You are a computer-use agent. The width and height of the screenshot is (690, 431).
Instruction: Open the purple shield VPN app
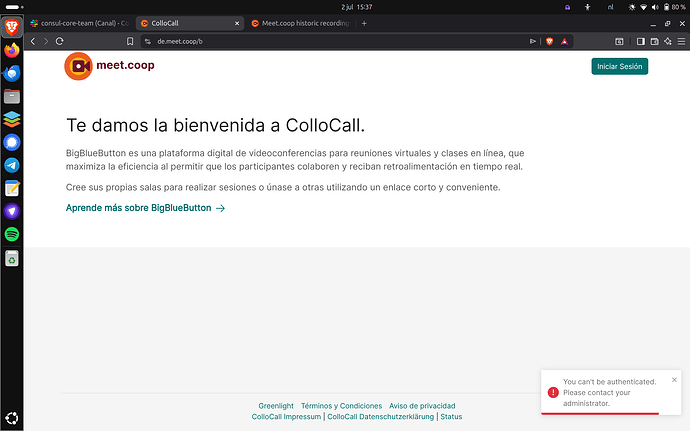[x=12, y=211]
